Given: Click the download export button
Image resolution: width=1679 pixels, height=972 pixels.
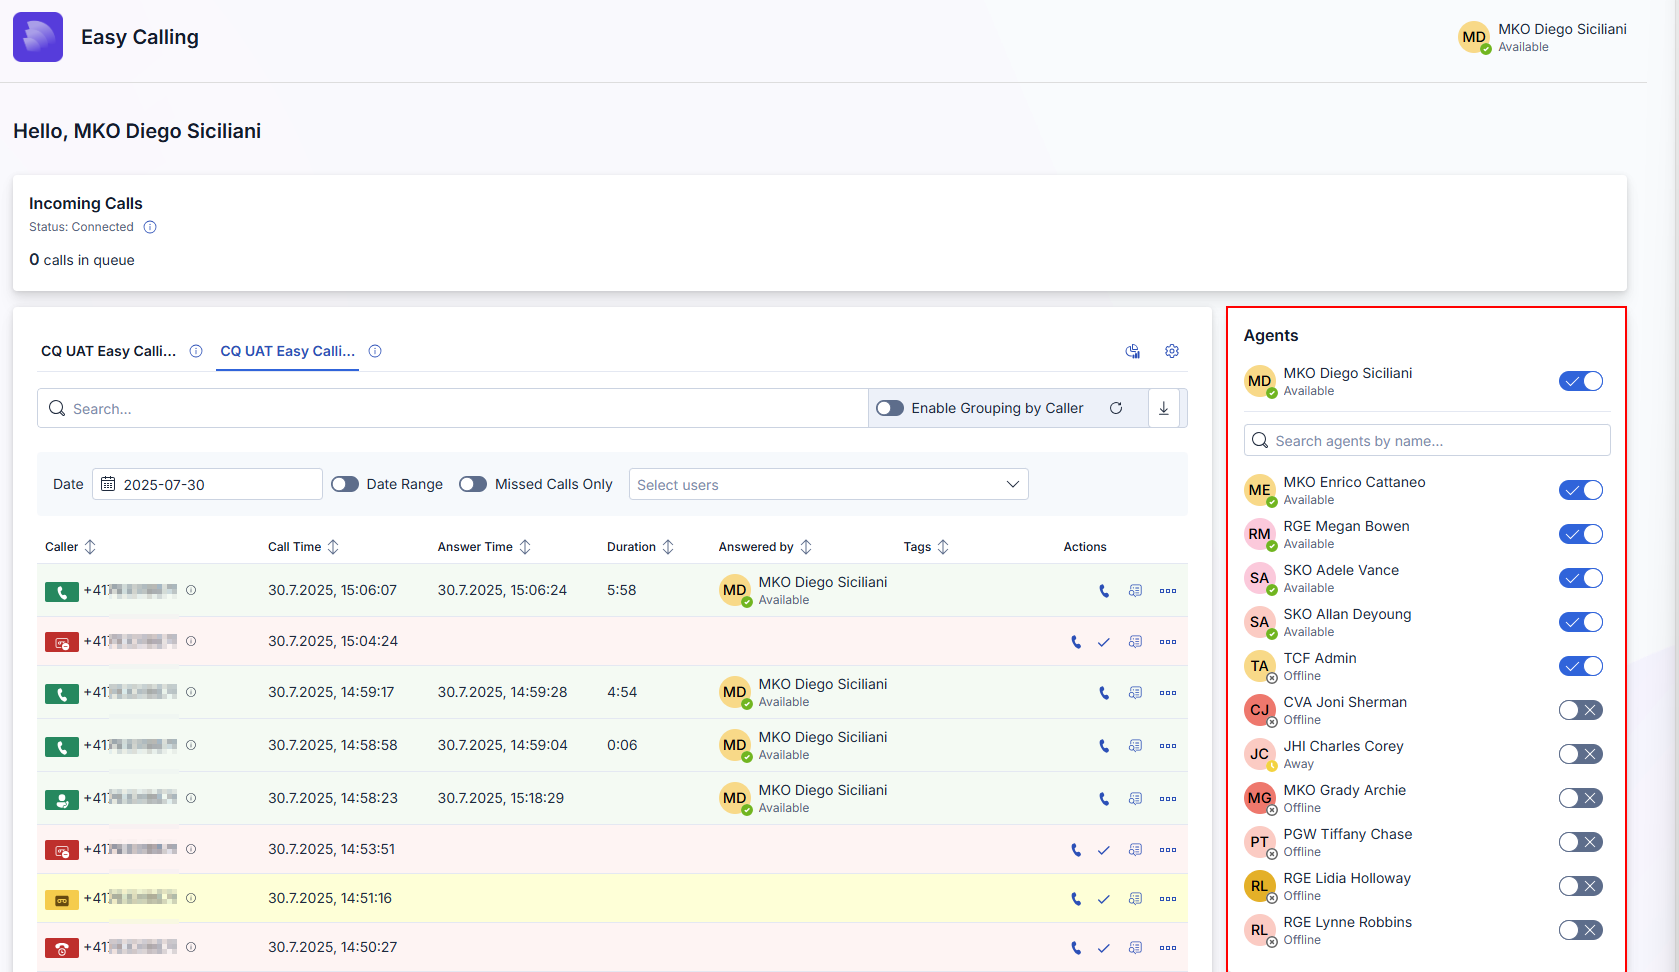Looking at the screenshot, I should (1163, 408).
